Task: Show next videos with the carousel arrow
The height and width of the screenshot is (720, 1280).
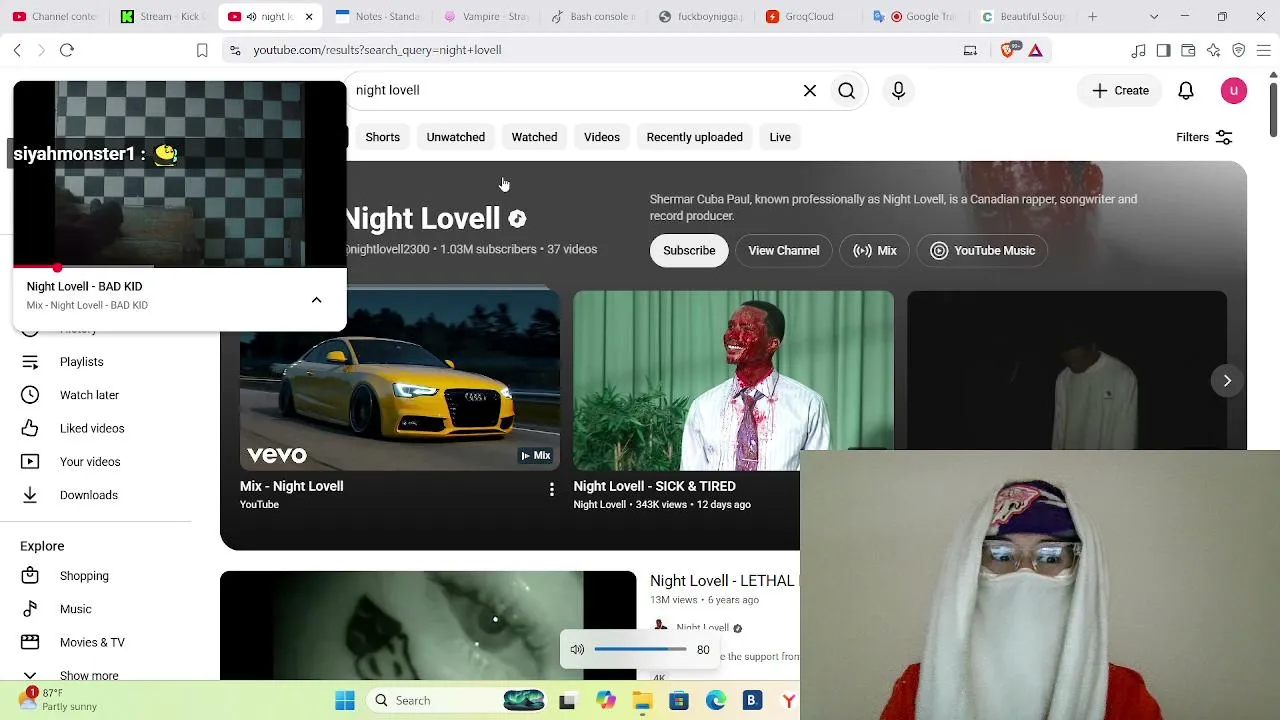Action: (1227, 380)
